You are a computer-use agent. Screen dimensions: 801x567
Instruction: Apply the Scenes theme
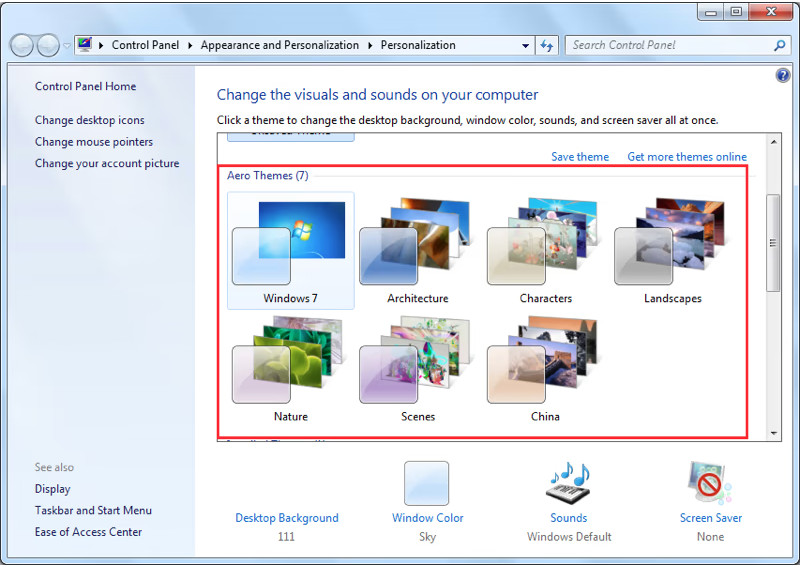417,368
